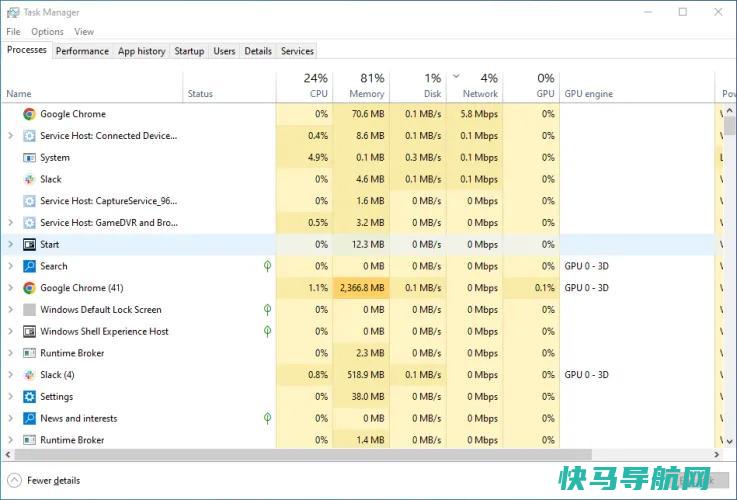Click the Settings gear icon
Screen dimensions: 737x500
pyautogui.click(x=29, y=397)
